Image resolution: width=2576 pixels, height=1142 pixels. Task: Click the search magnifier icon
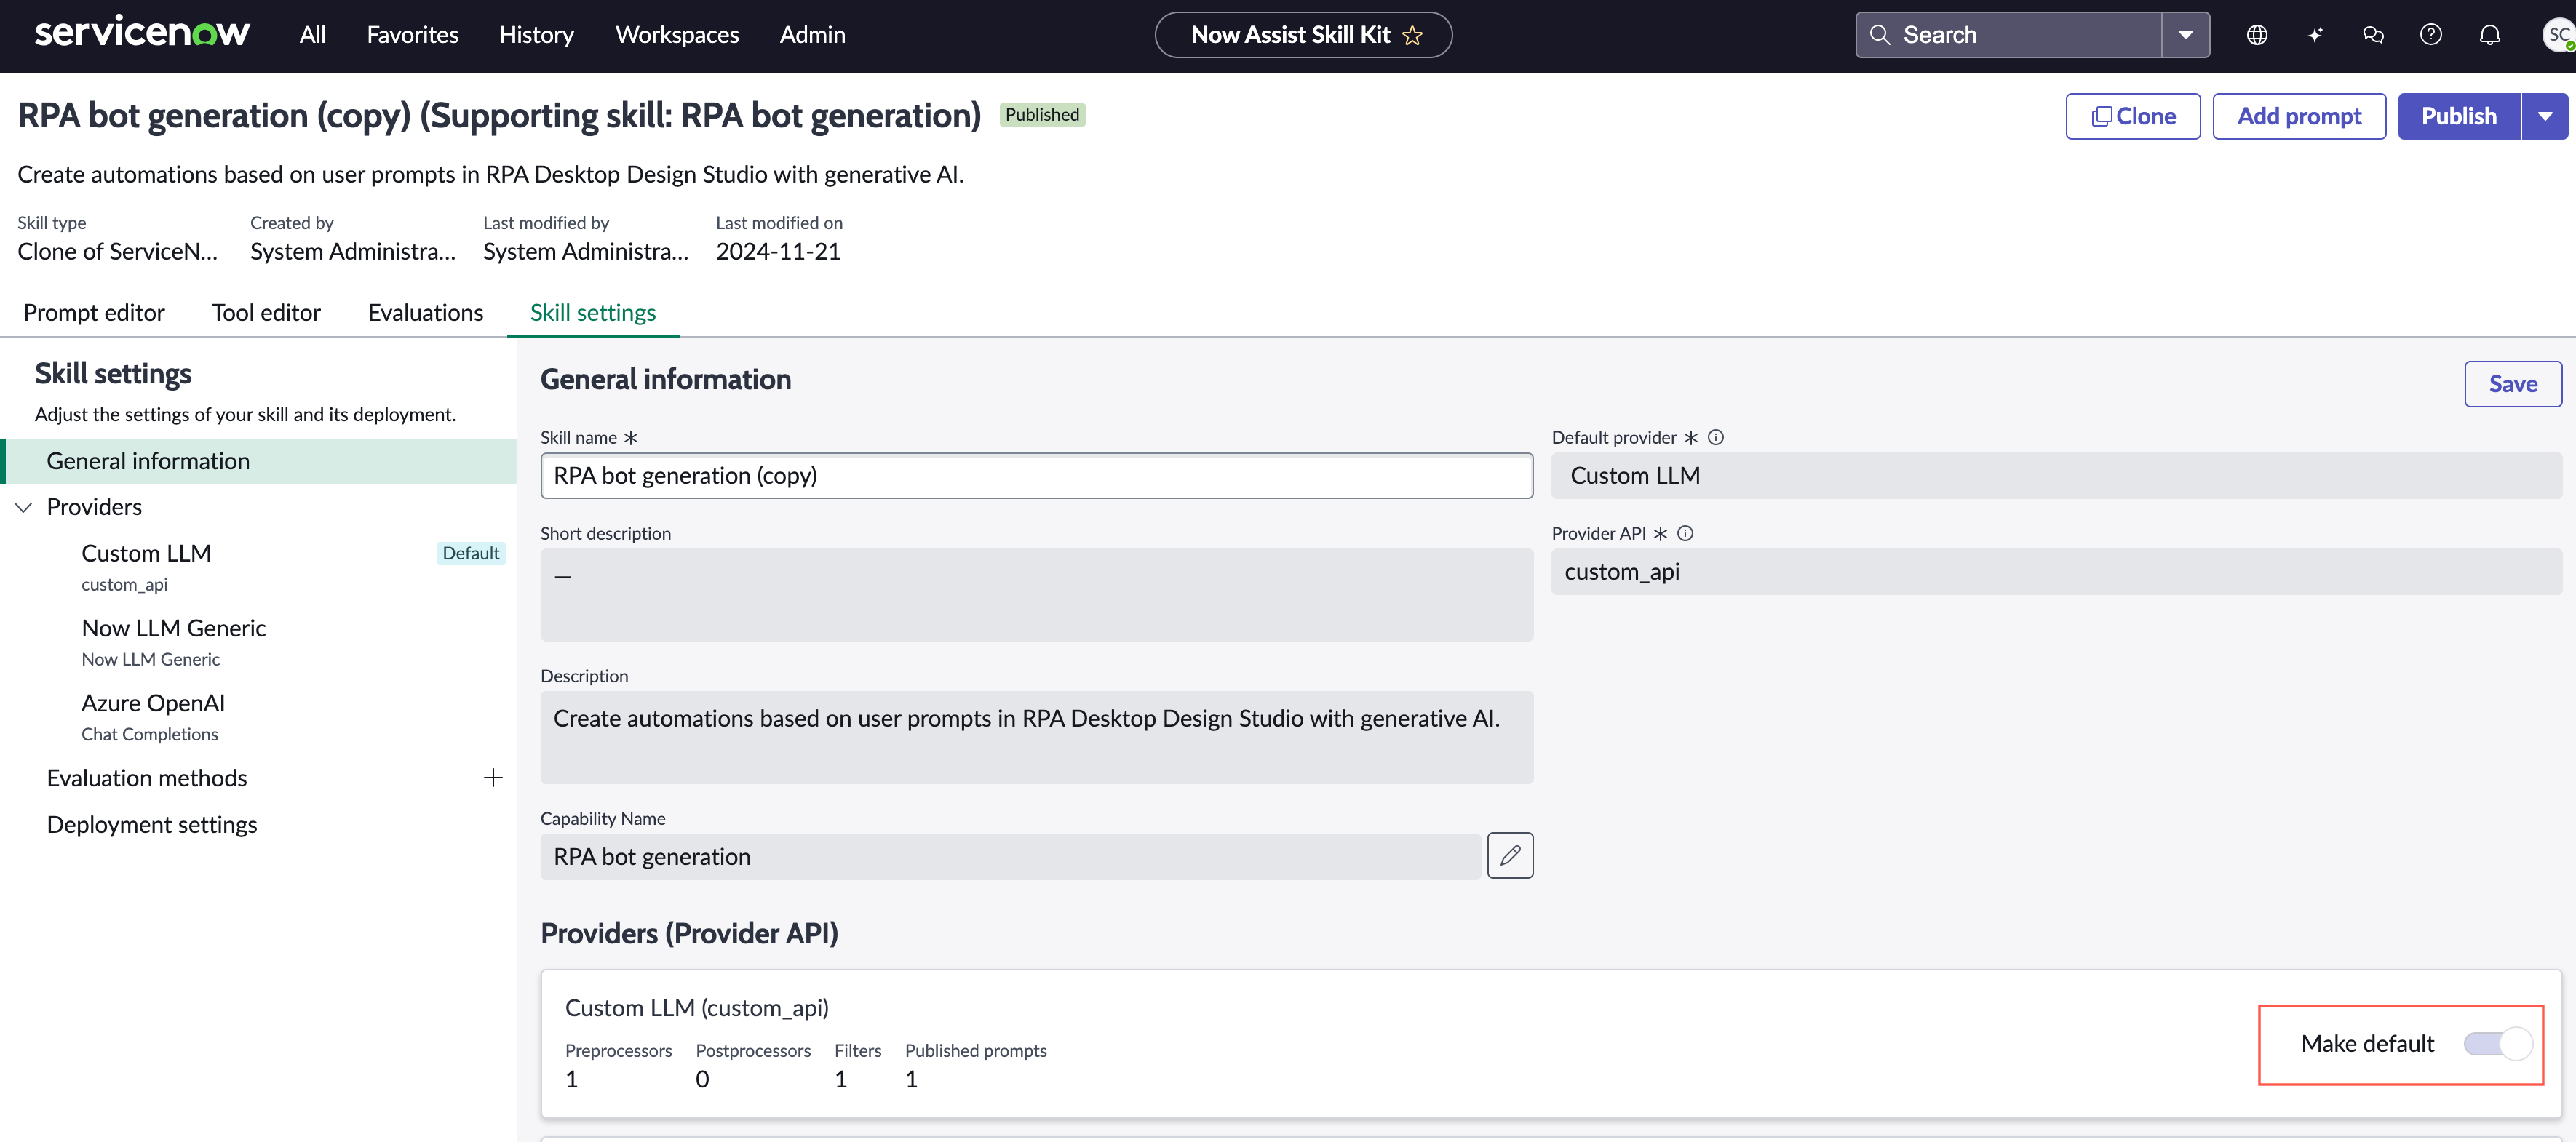point(1879,35)
